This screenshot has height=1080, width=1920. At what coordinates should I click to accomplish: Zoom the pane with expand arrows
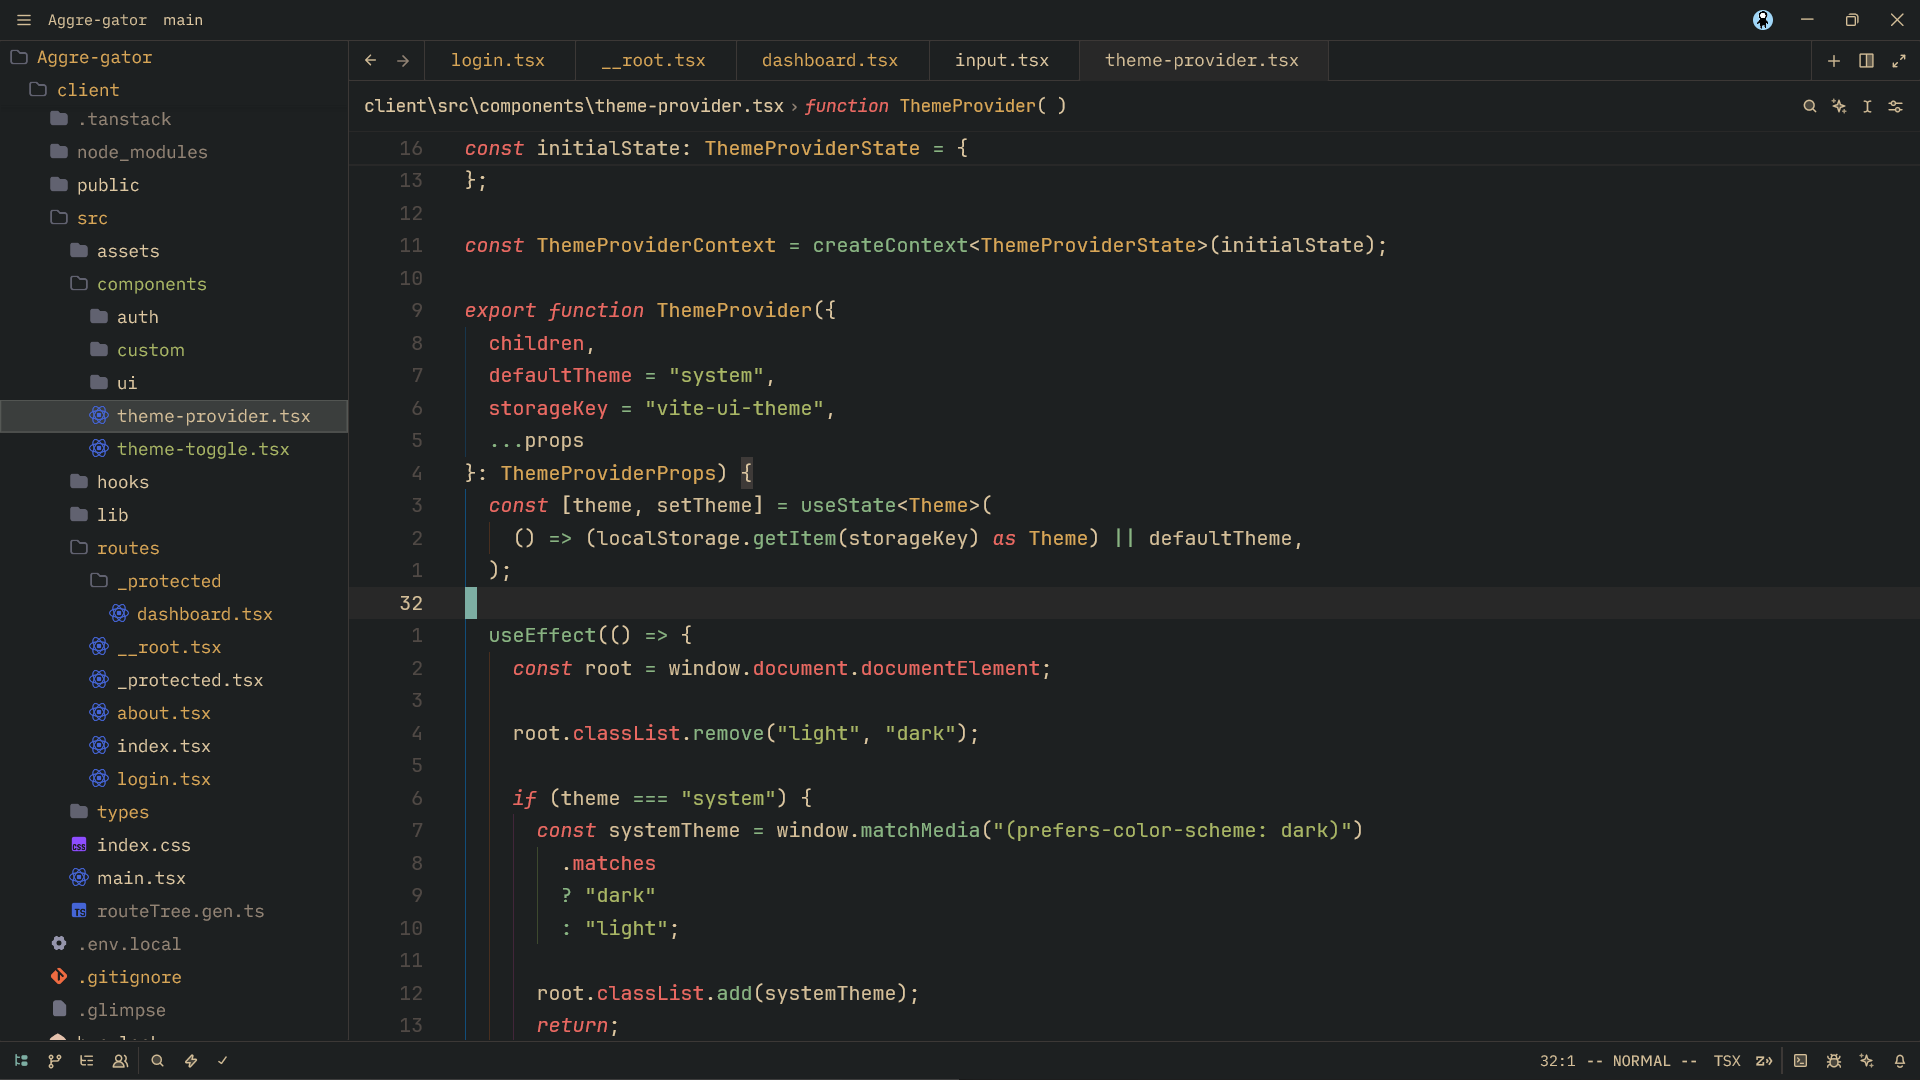(x=1898, y=61)
